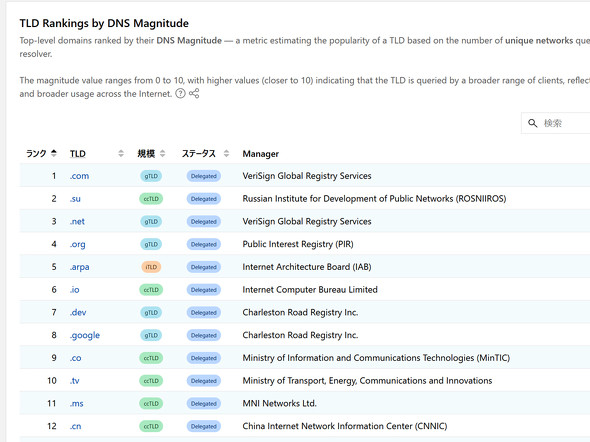Select 'Public Interest Registry (PIR)' text
This screenshot has height=442, width=590.
pos(298,244)
